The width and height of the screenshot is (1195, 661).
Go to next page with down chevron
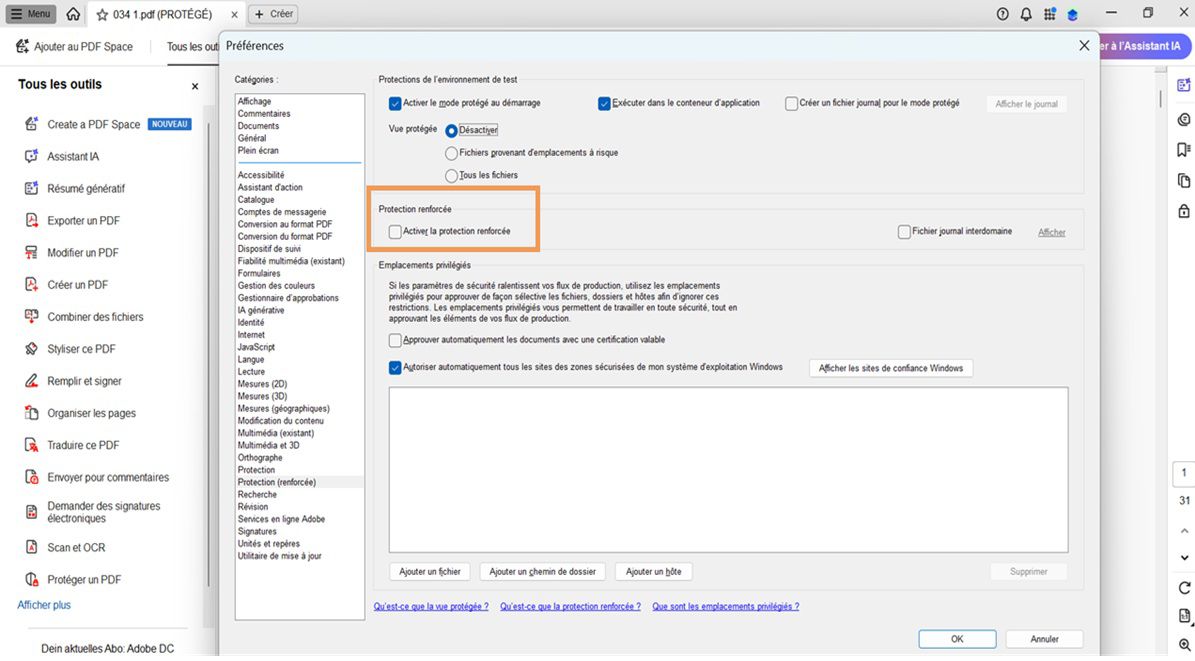click(x=1184, y=557)
